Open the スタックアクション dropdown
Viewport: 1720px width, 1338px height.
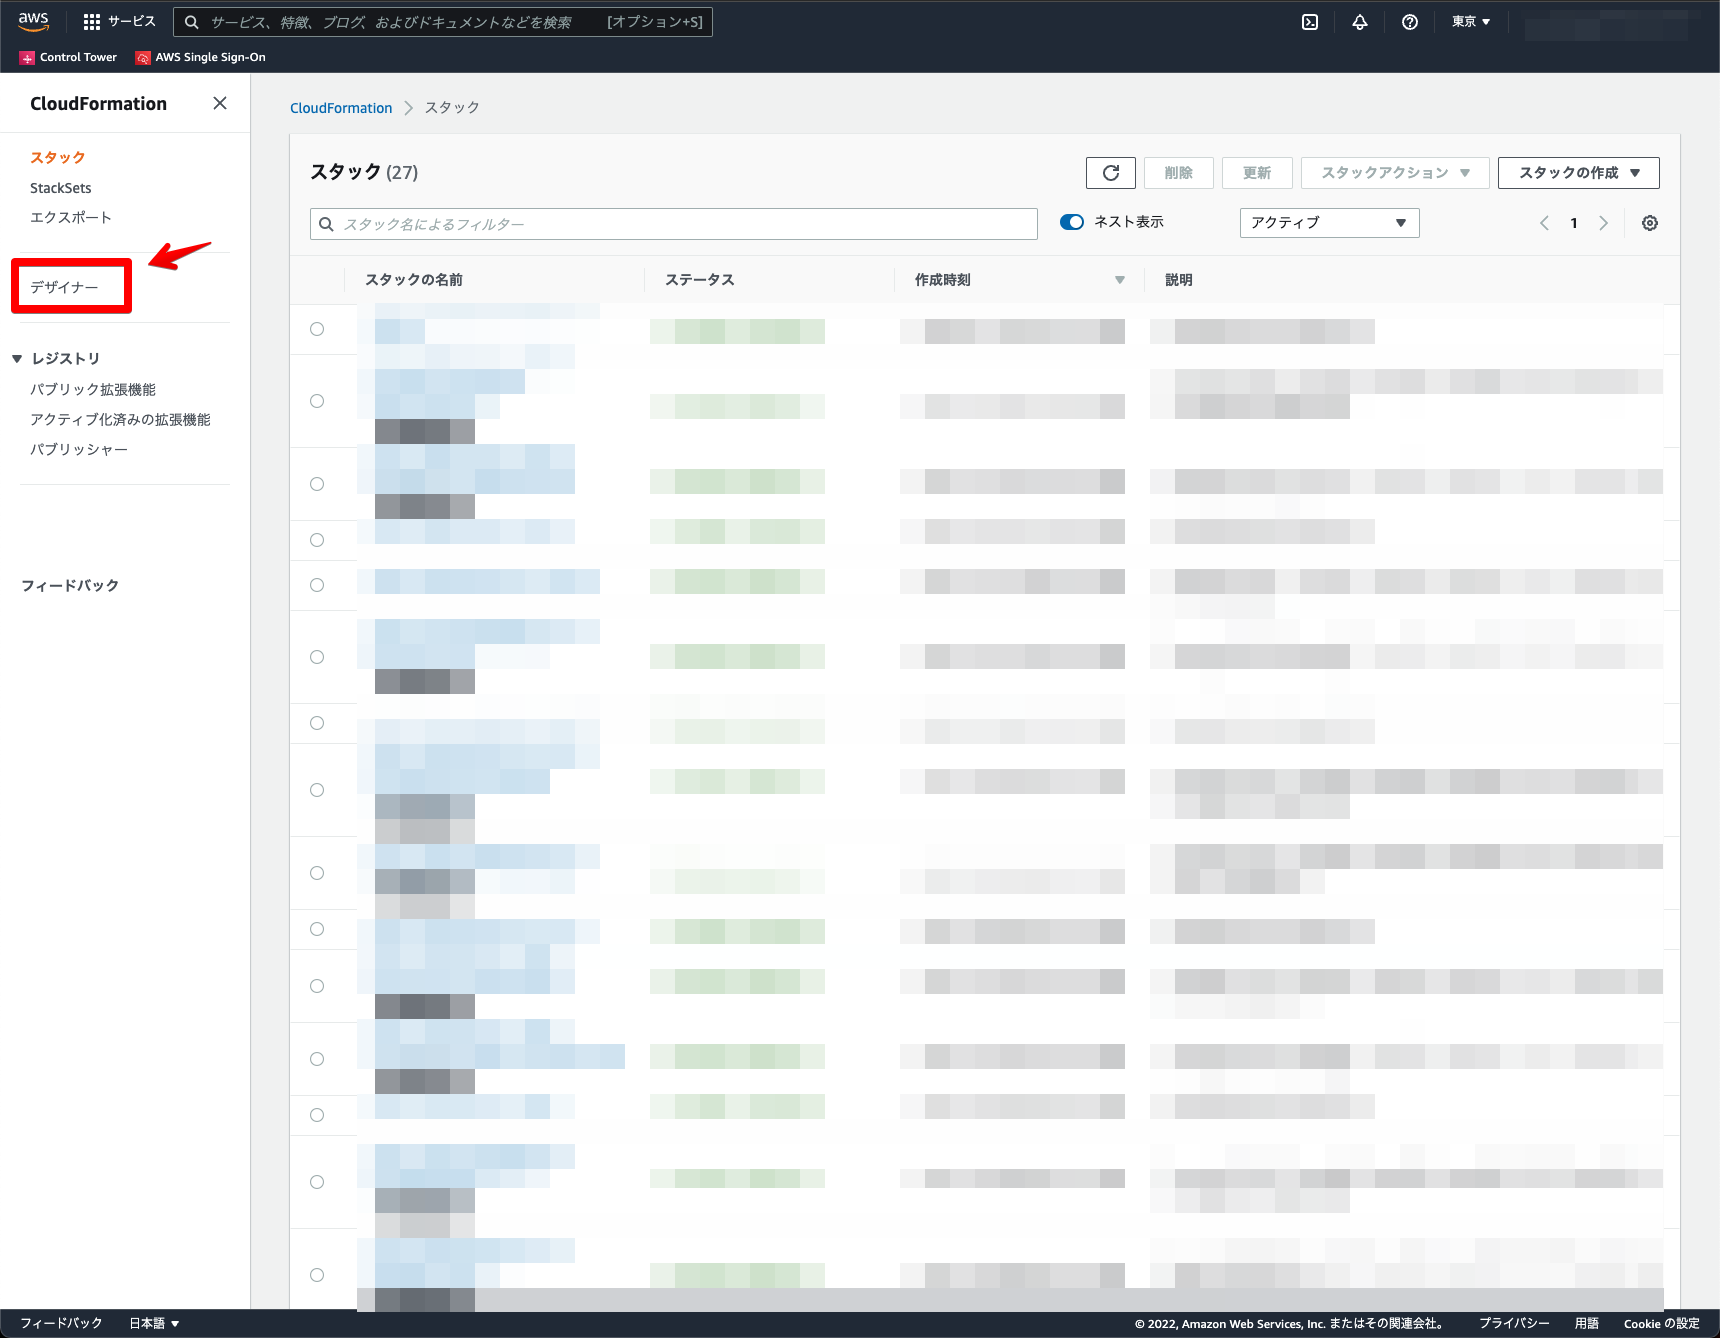pos(1395,173)
